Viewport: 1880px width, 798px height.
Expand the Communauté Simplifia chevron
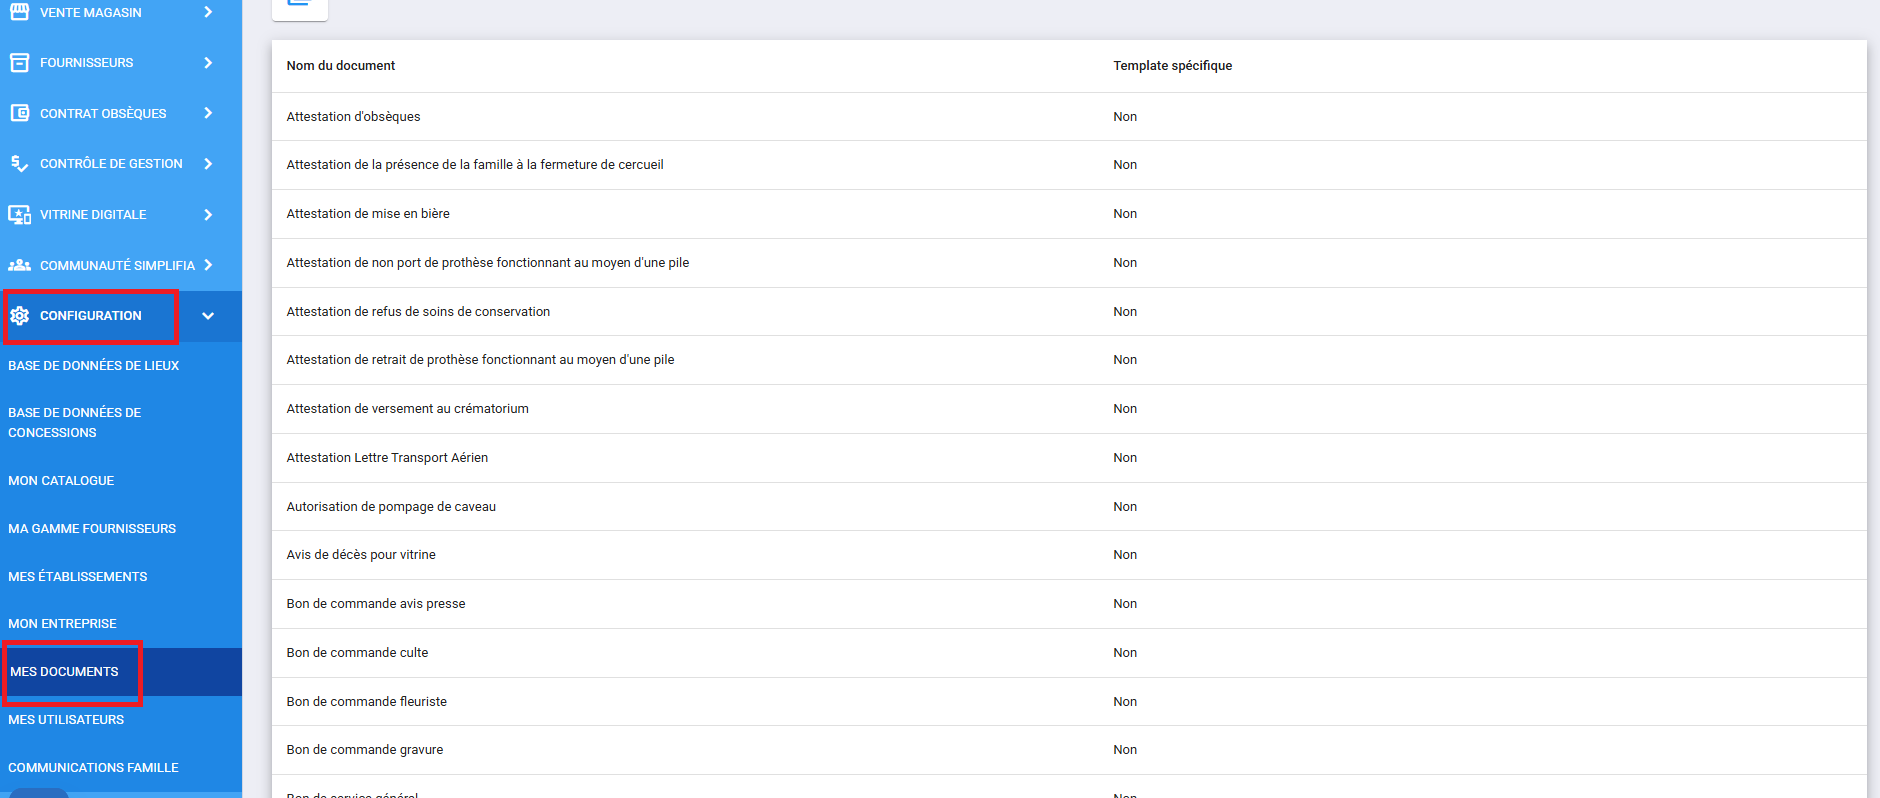click(208, 265)
